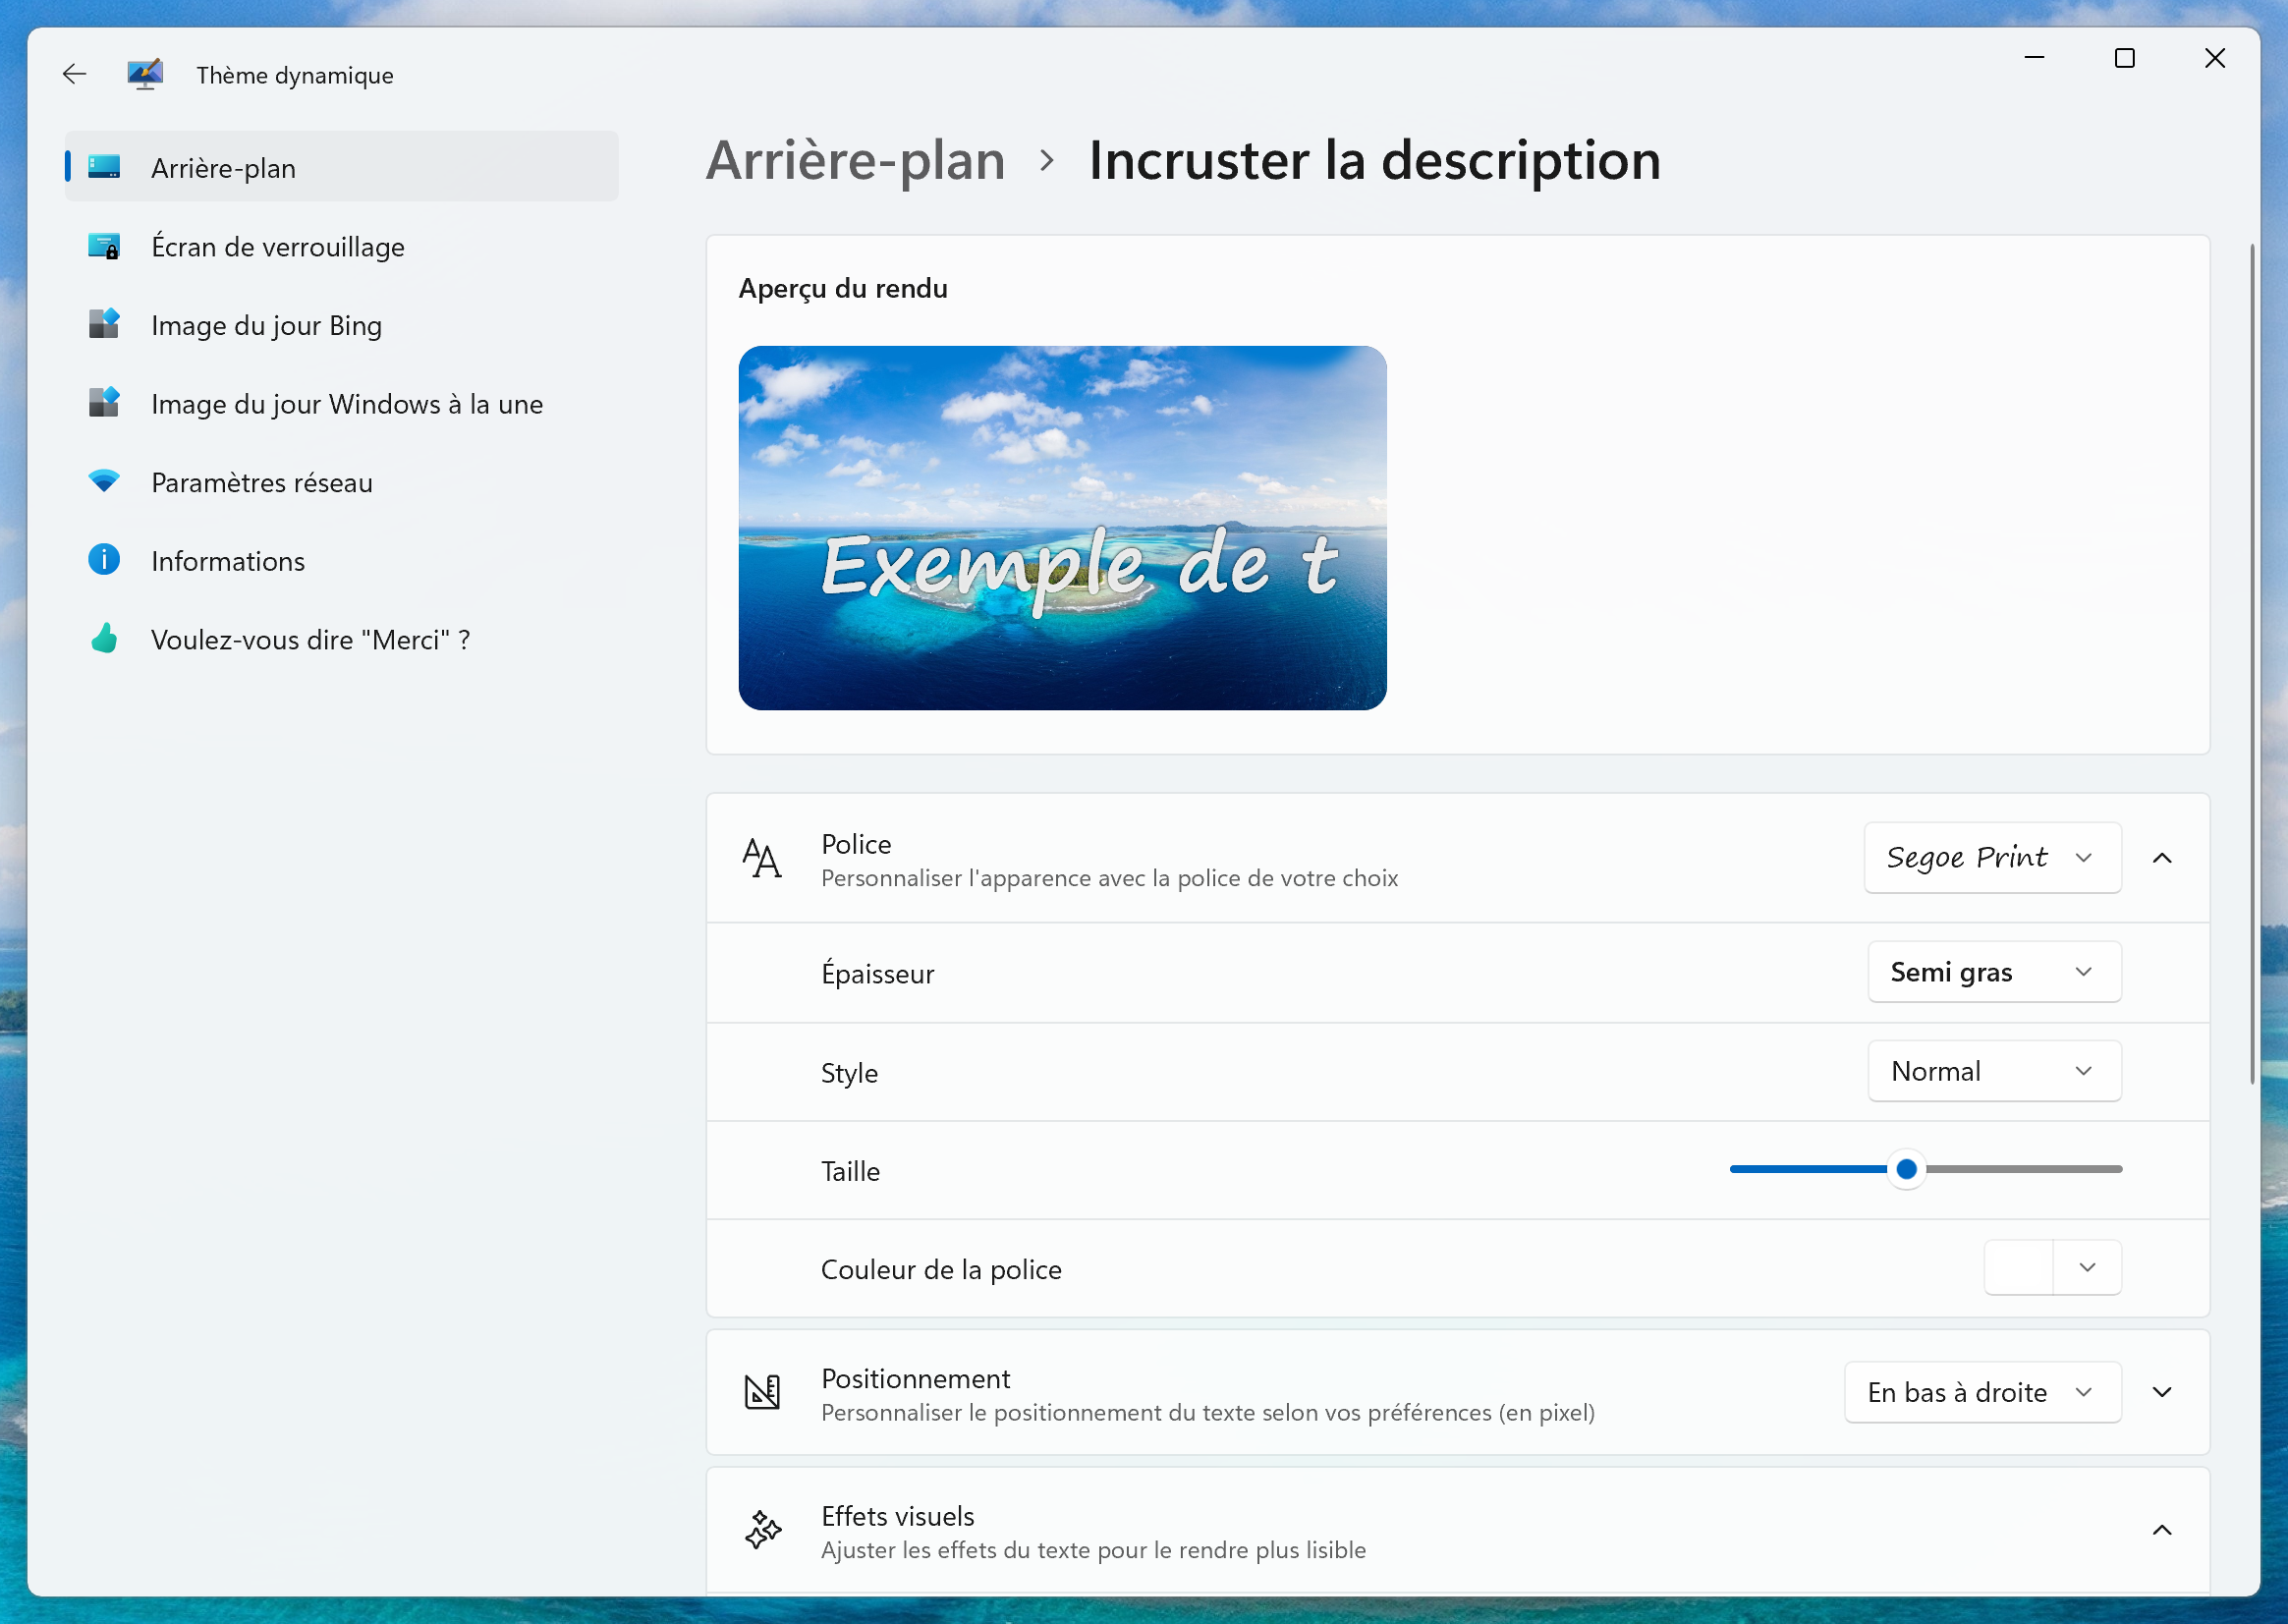Expand the Positionnement section chevron
This screenshot has height=1624, width=2288.
[2163, 1392]
